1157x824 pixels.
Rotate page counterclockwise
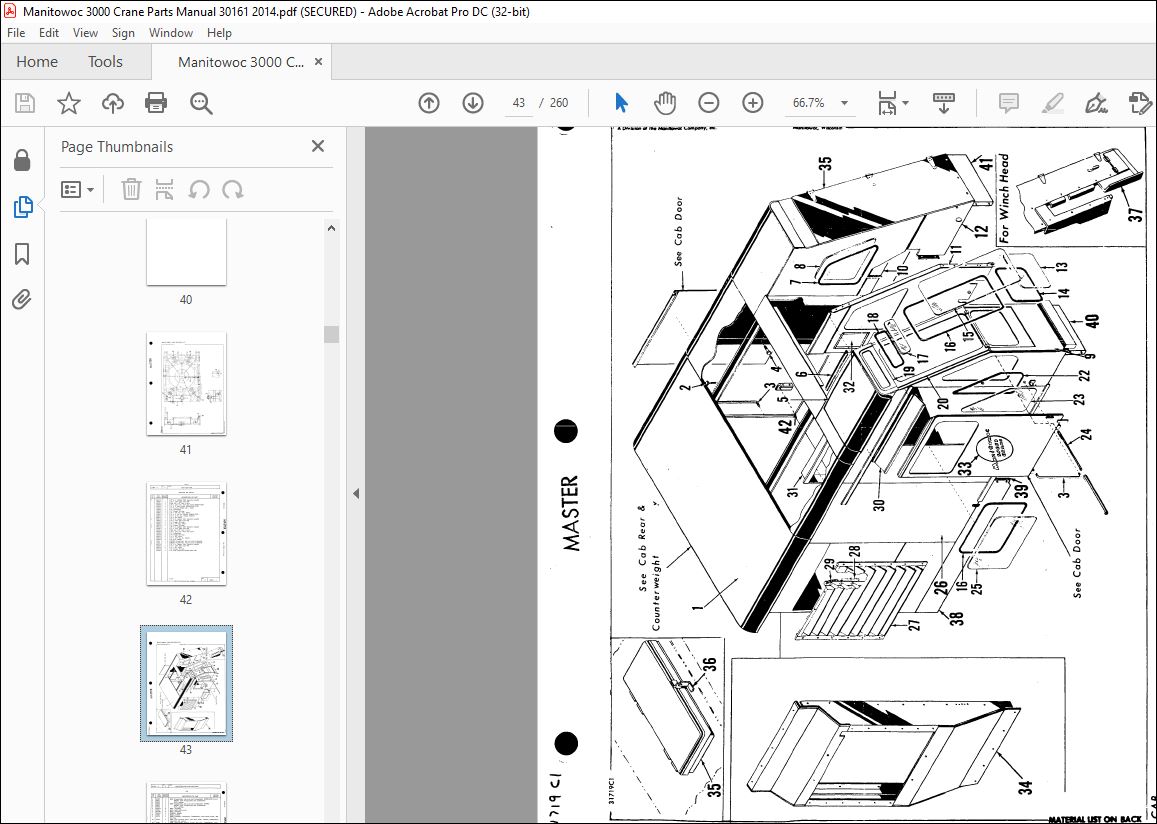(x=198, y=190)
